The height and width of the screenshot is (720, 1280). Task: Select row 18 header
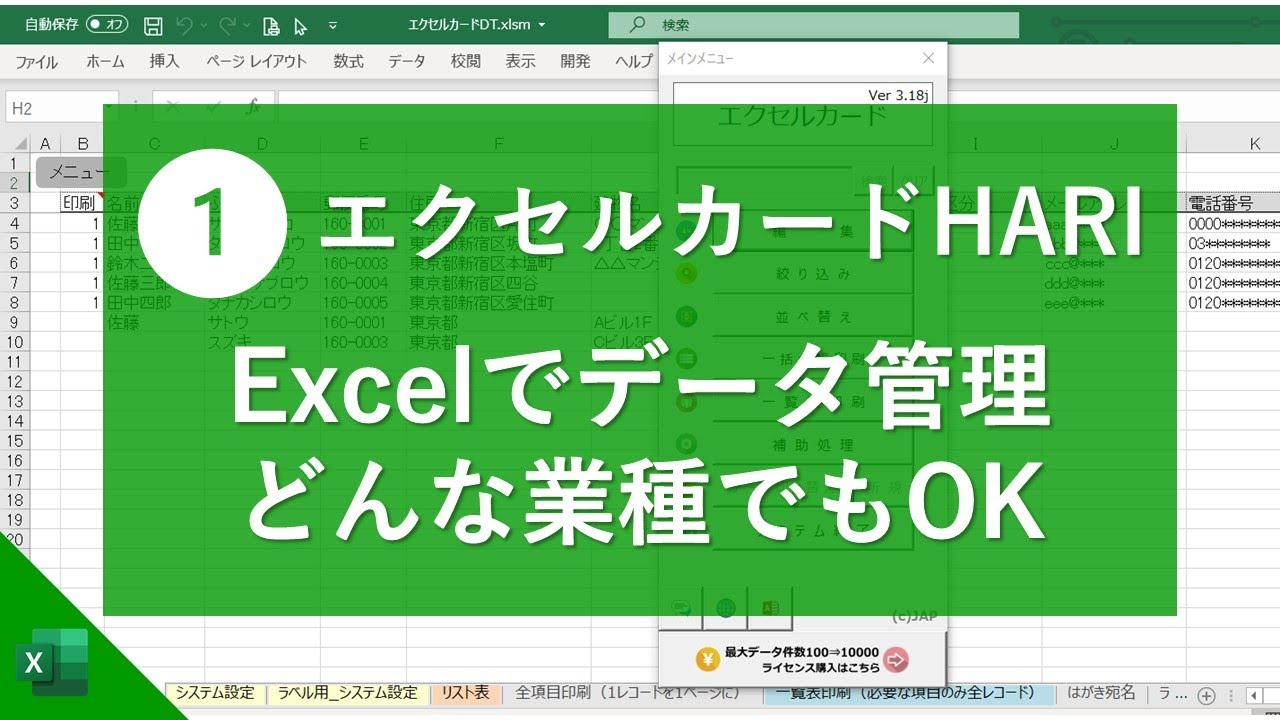pyautogui.click(x=15, y=500)
